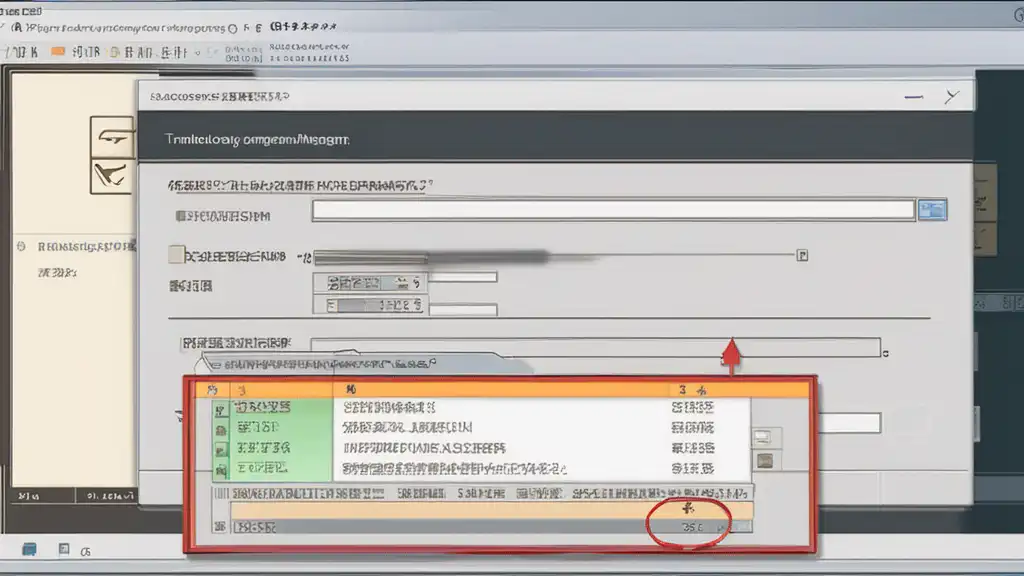Screen dimensions: 1024x576
Task: Click the dialog's horizontal slider track
Action: click(x=554, y=256)
